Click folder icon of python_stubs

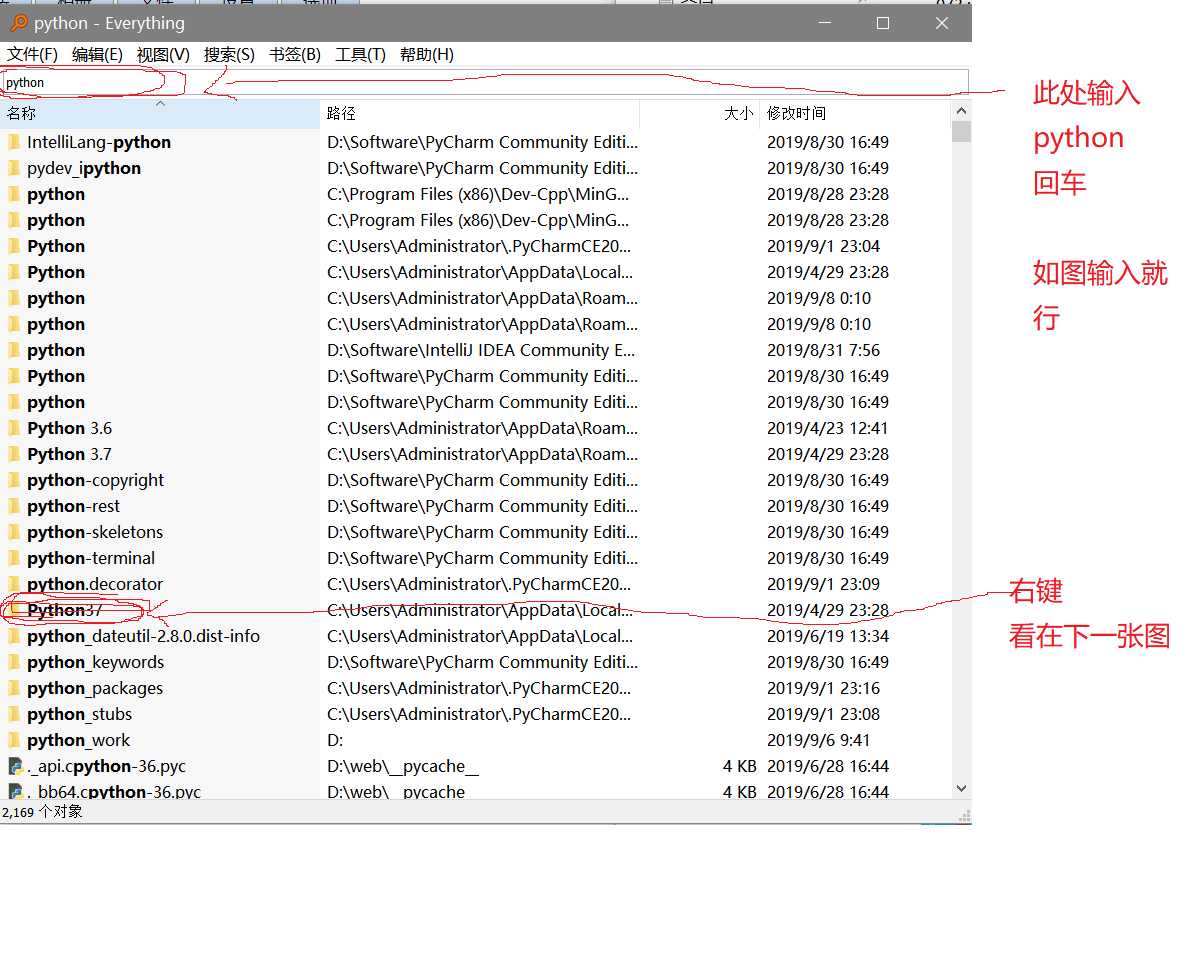click(14, 714)
